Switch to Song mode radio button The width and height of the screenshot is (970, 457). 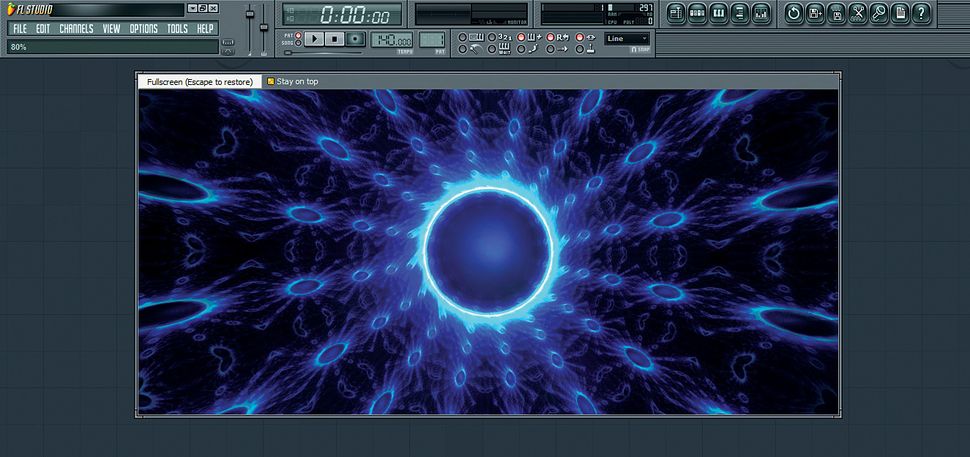(298, 43)
